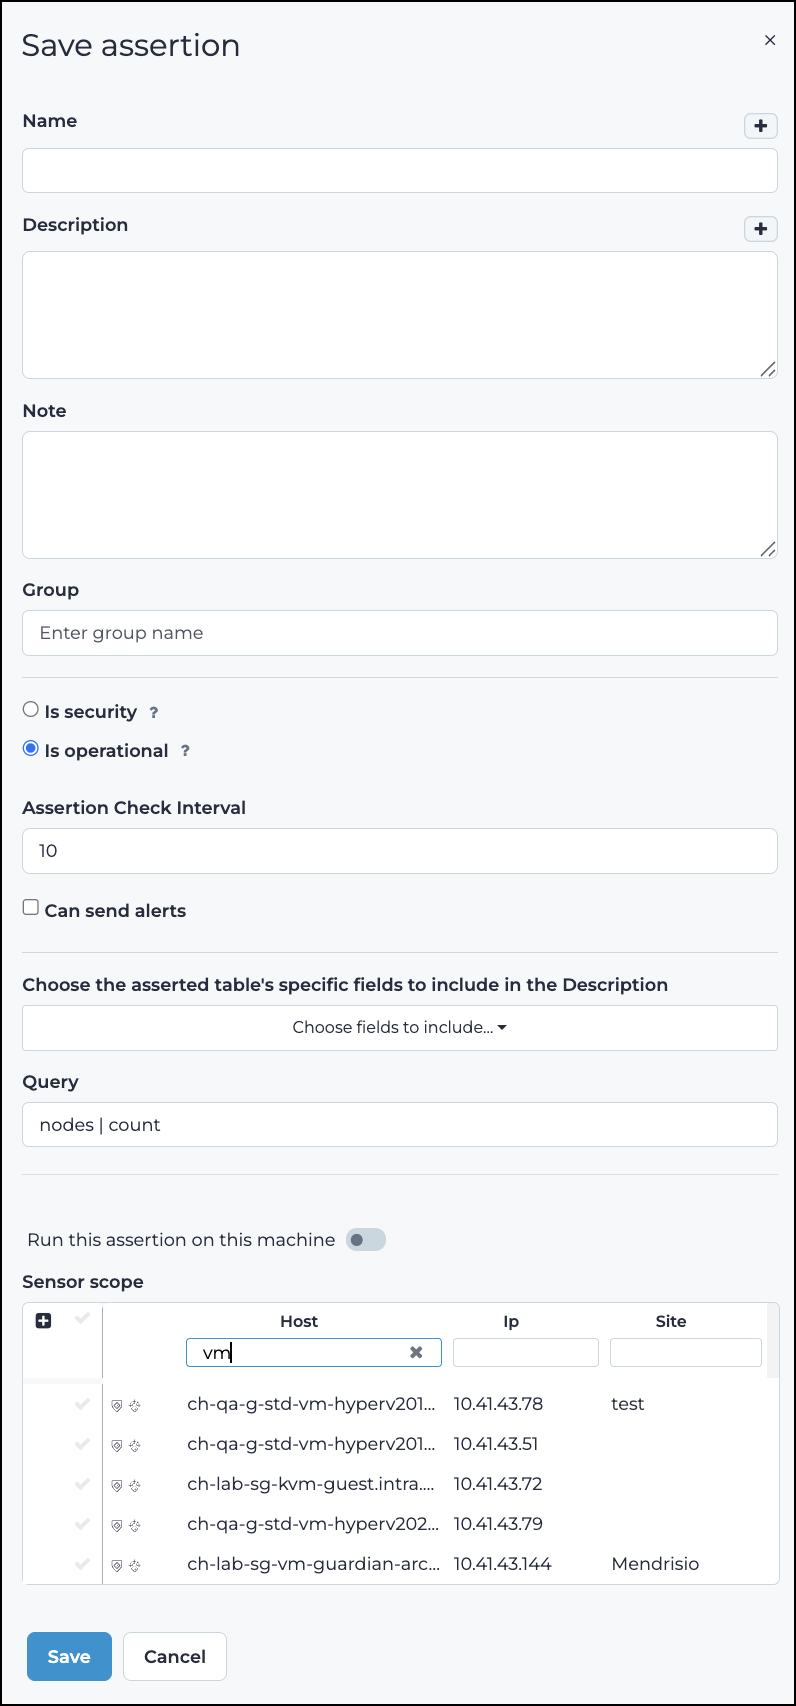Image resolution: width=796 pixels, height=1706 pixels.
Task: Click the sensor icon next to ch-qa-g-std-vm-hyperv201
Action: [x=135, y=1404]
